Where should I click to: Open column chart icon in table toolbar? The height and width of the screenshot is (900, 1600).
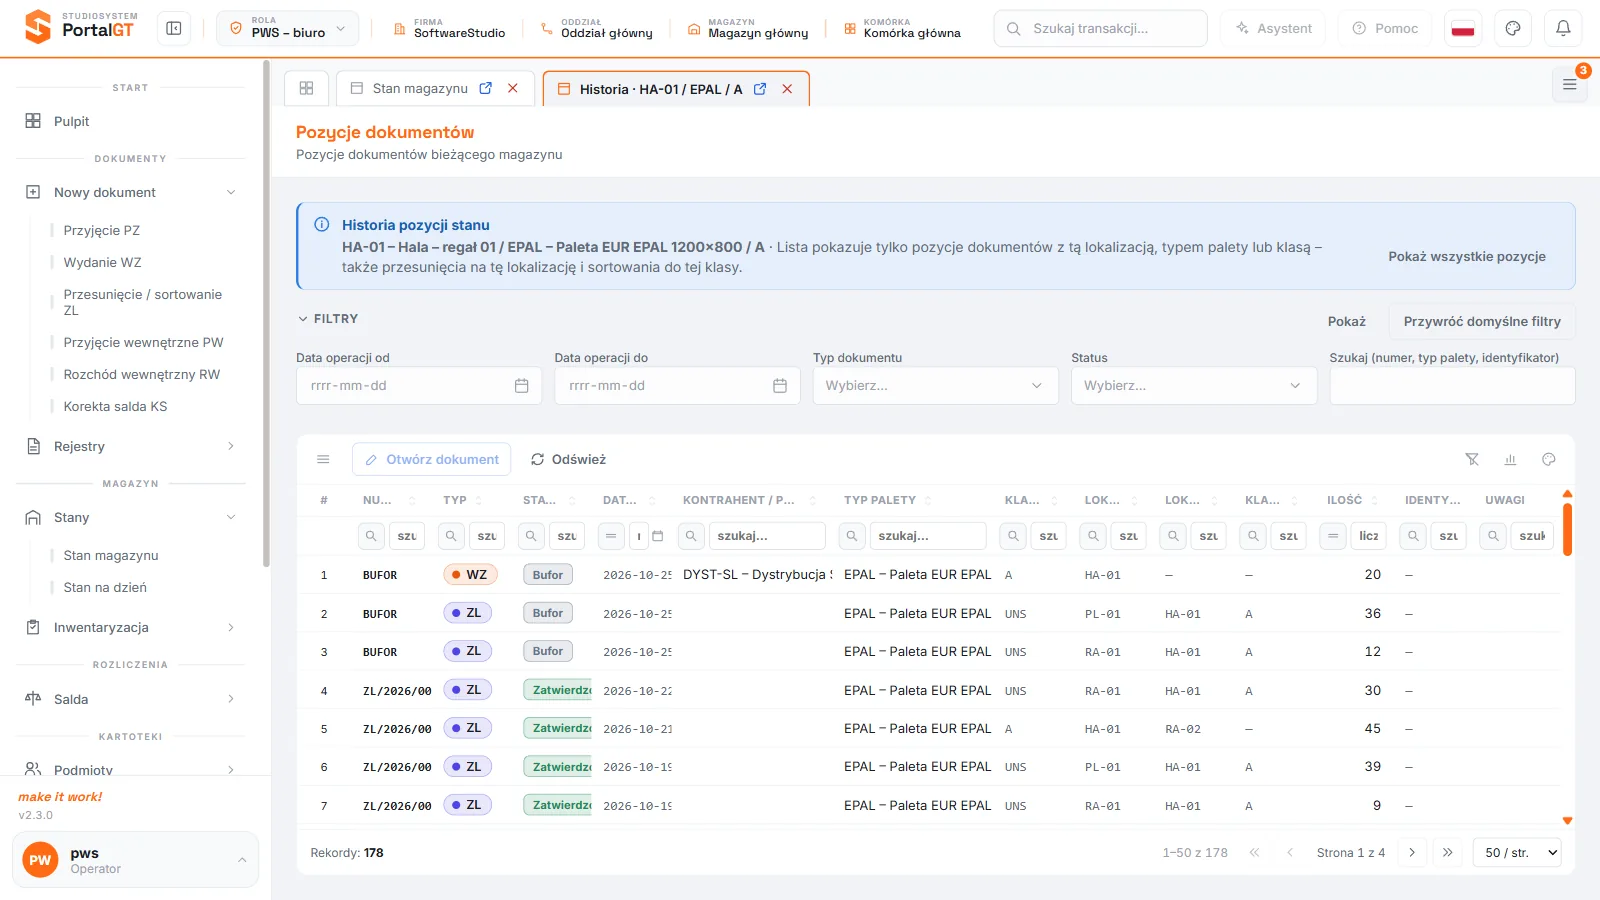point(1510,459)
